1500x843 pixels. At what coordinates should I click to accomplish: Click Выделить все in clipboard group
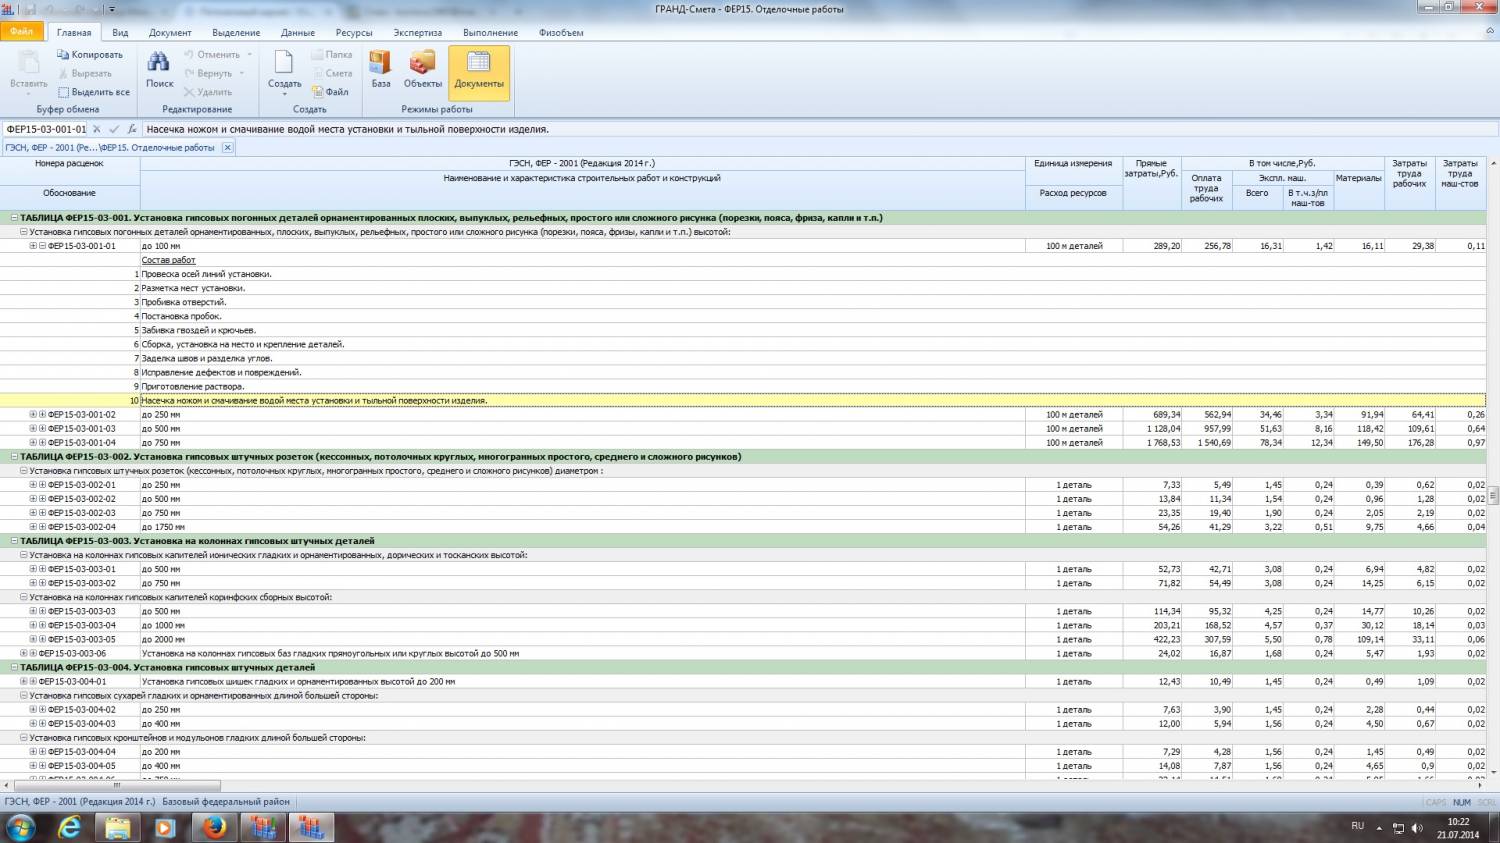coord(63,92)
